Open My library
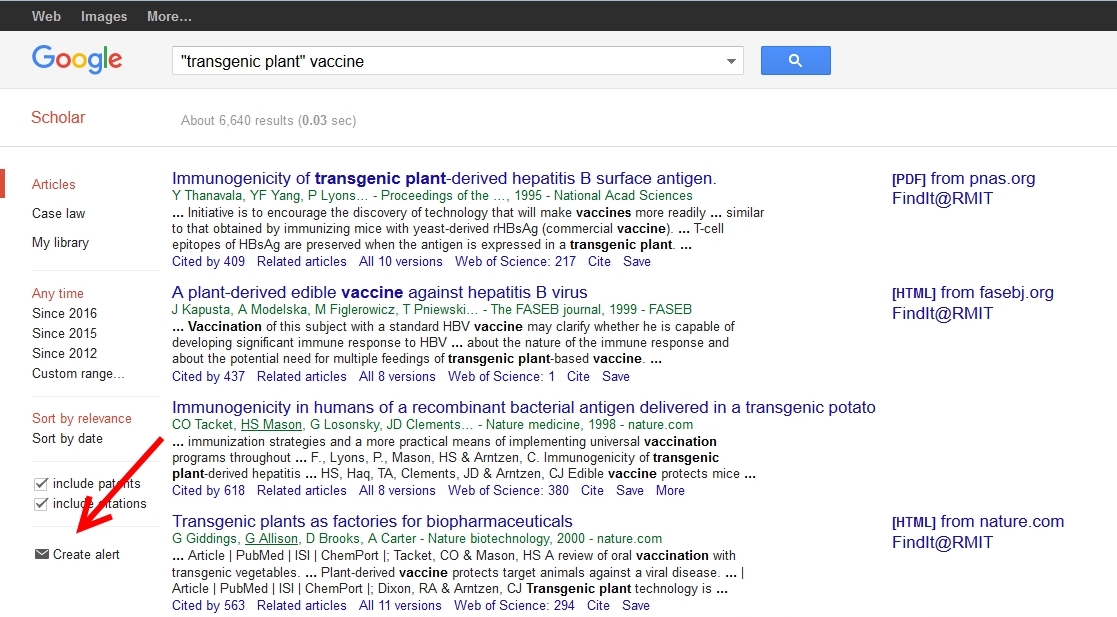Image resolution: width=1117 pixels, height=617 pixels. point(61,243)
